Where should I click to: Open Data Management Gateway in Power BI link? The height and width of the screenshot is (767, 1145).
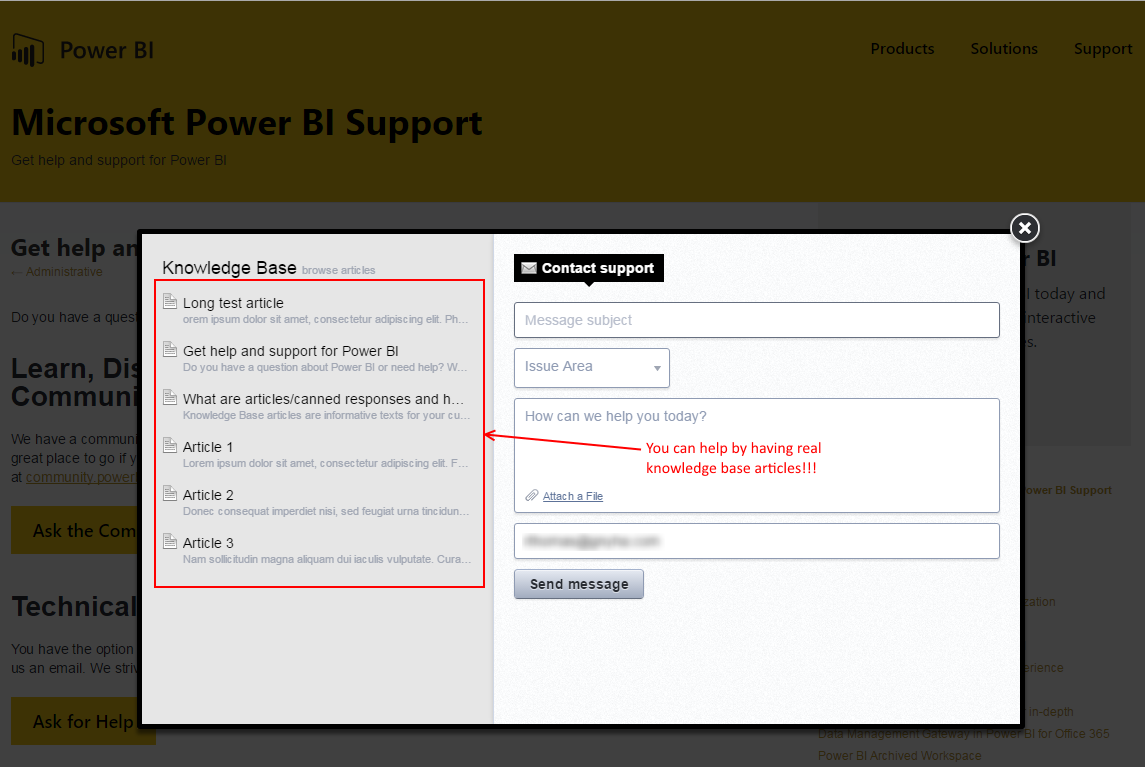[x=963, y=733]
